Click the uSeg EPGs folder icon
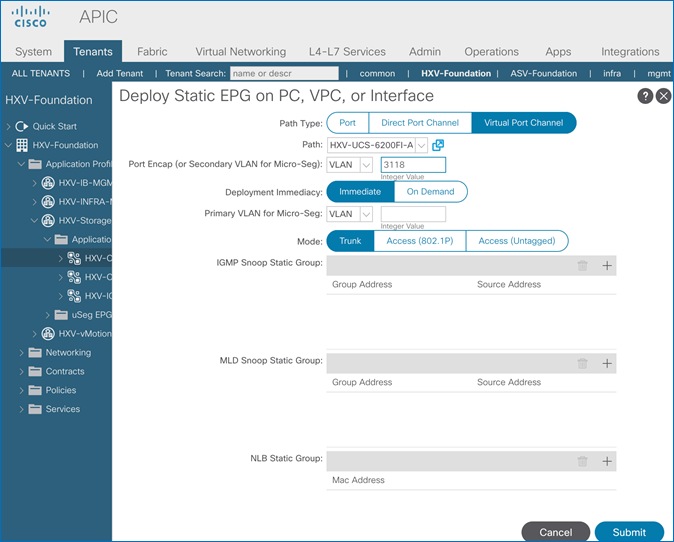Viewport: 674px width, 542px height. tap(61, 315)
